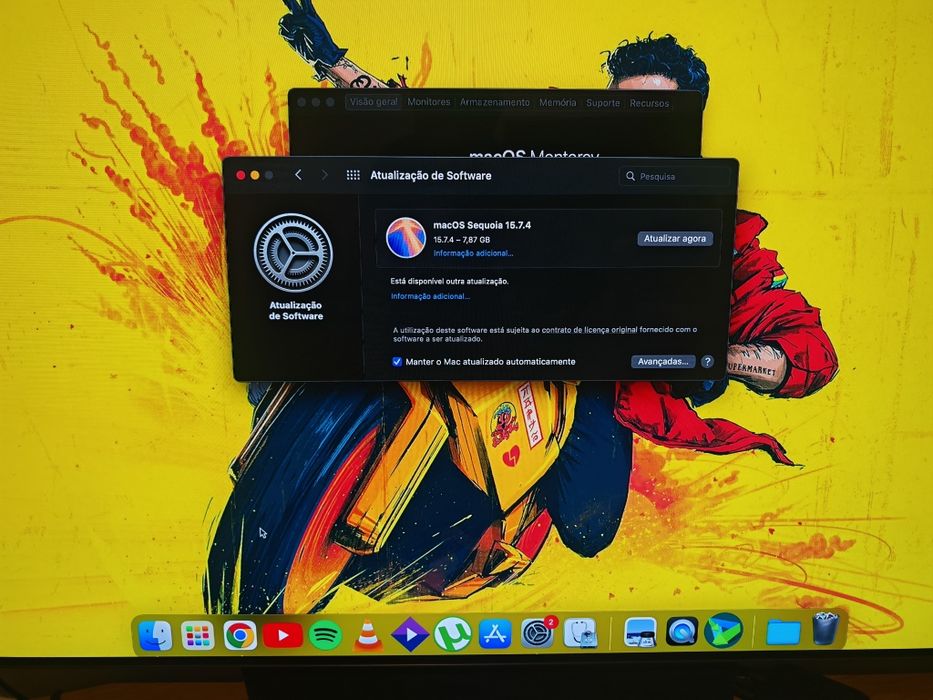
Task: Open 'Suporte' tab in About window
Action: coord(603,103)
